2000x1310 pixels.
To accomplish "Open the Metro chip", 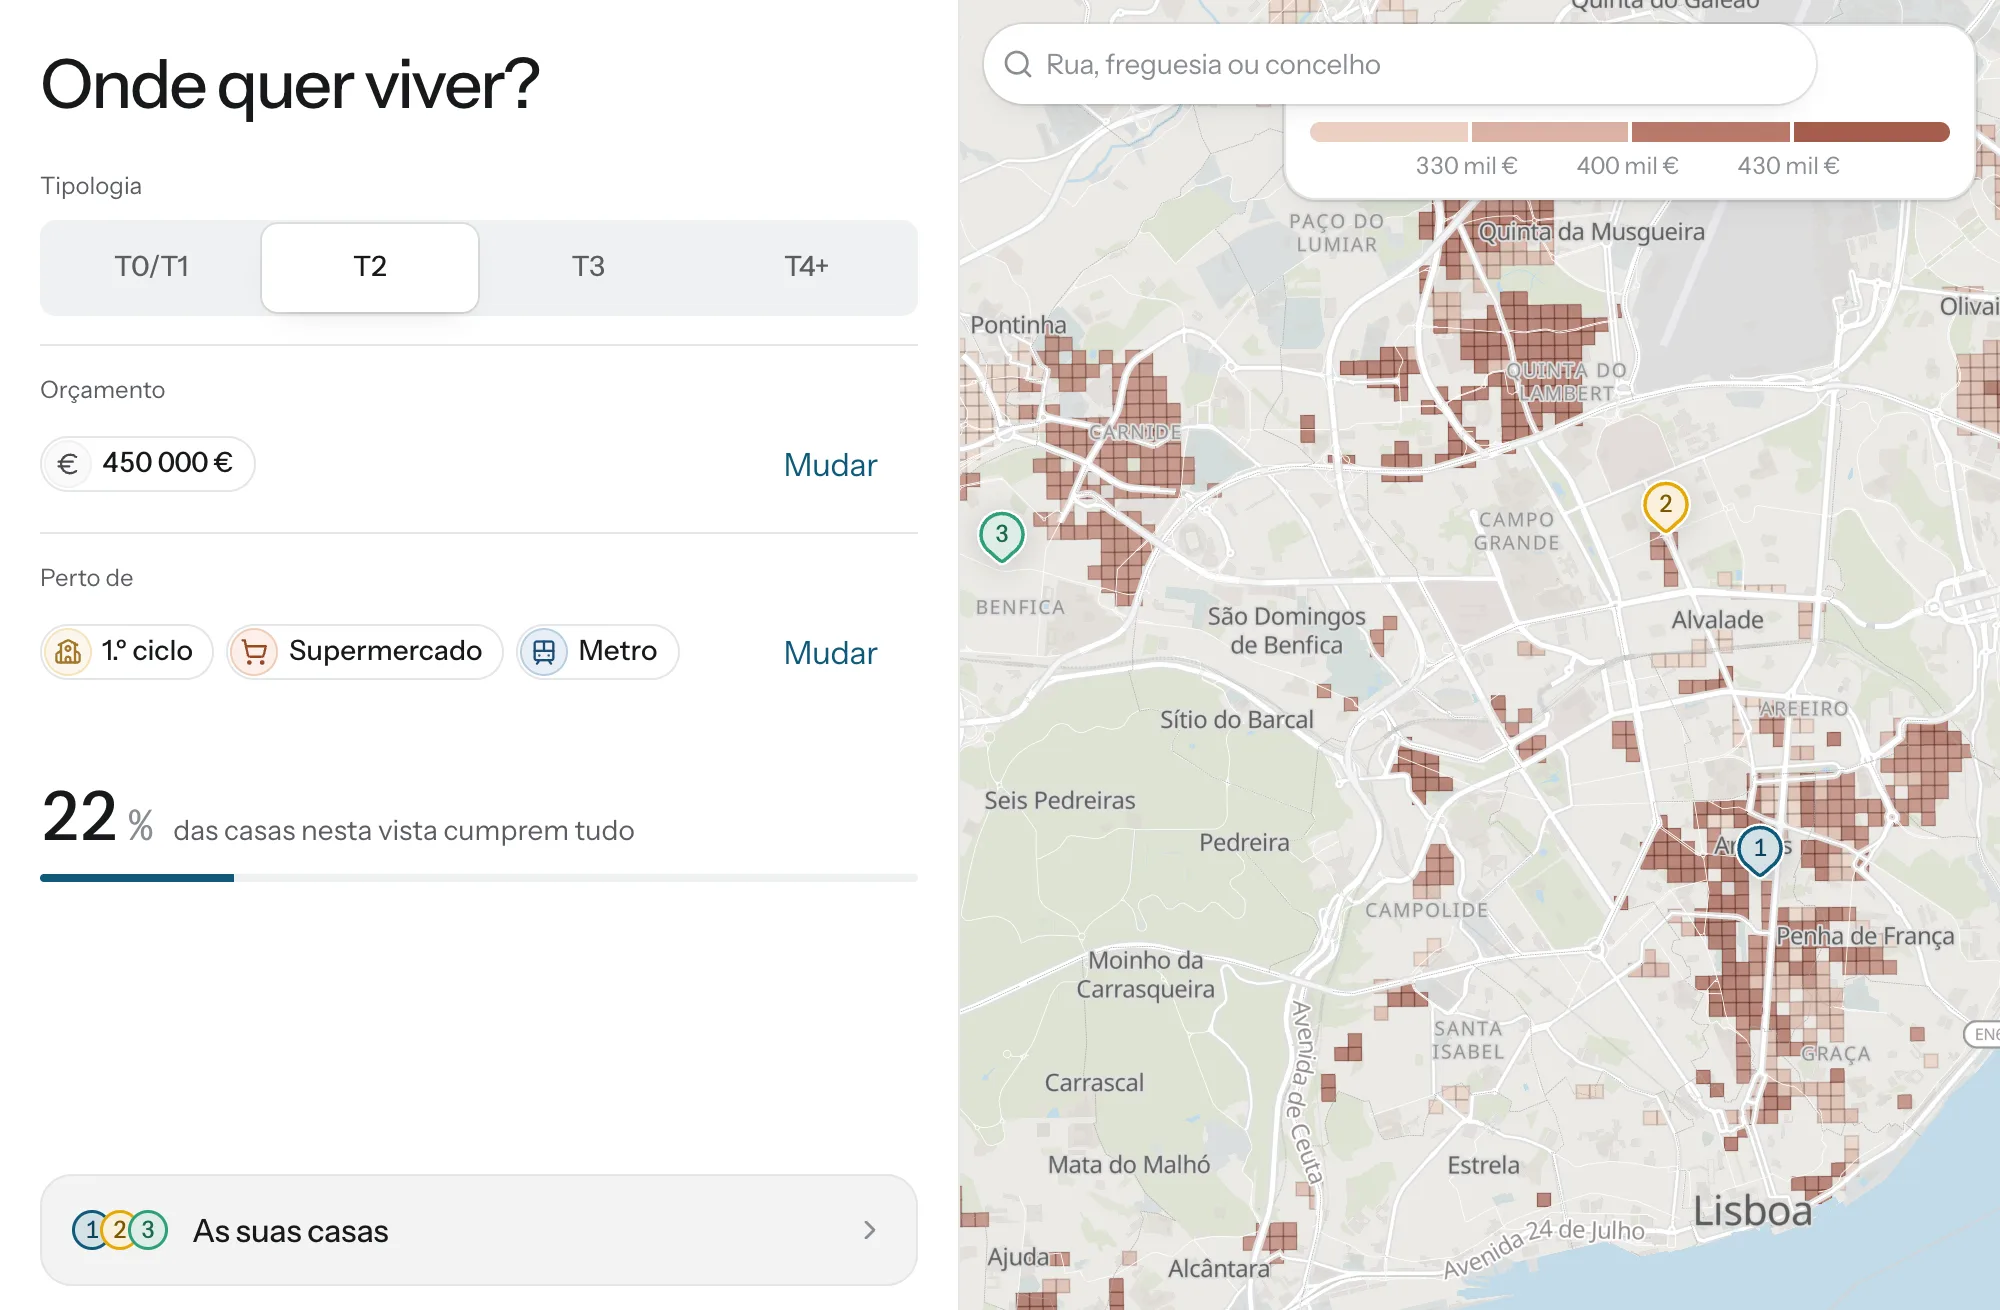I will pos(598,652).
